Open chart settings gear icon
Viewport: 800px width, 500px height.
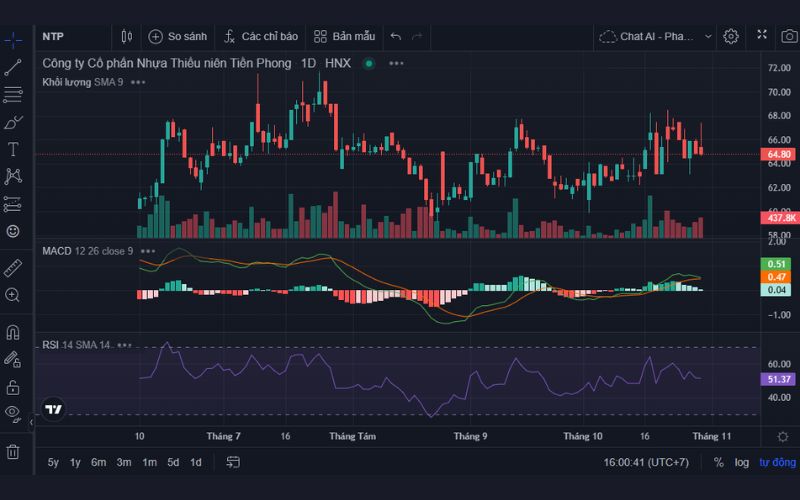(x=731, y=36)
